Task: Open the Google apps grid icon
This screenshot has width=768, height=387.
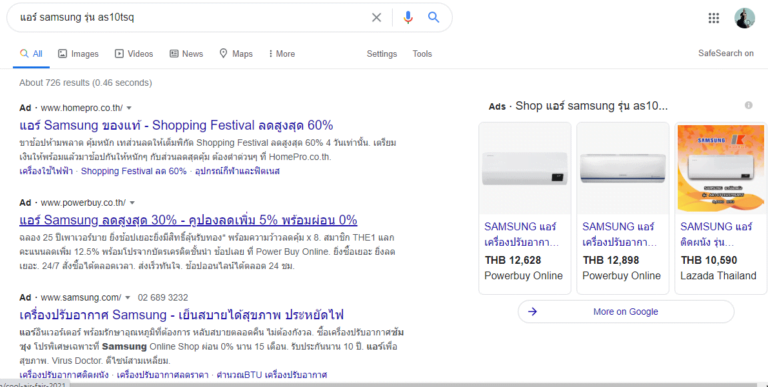Action: 714,18
